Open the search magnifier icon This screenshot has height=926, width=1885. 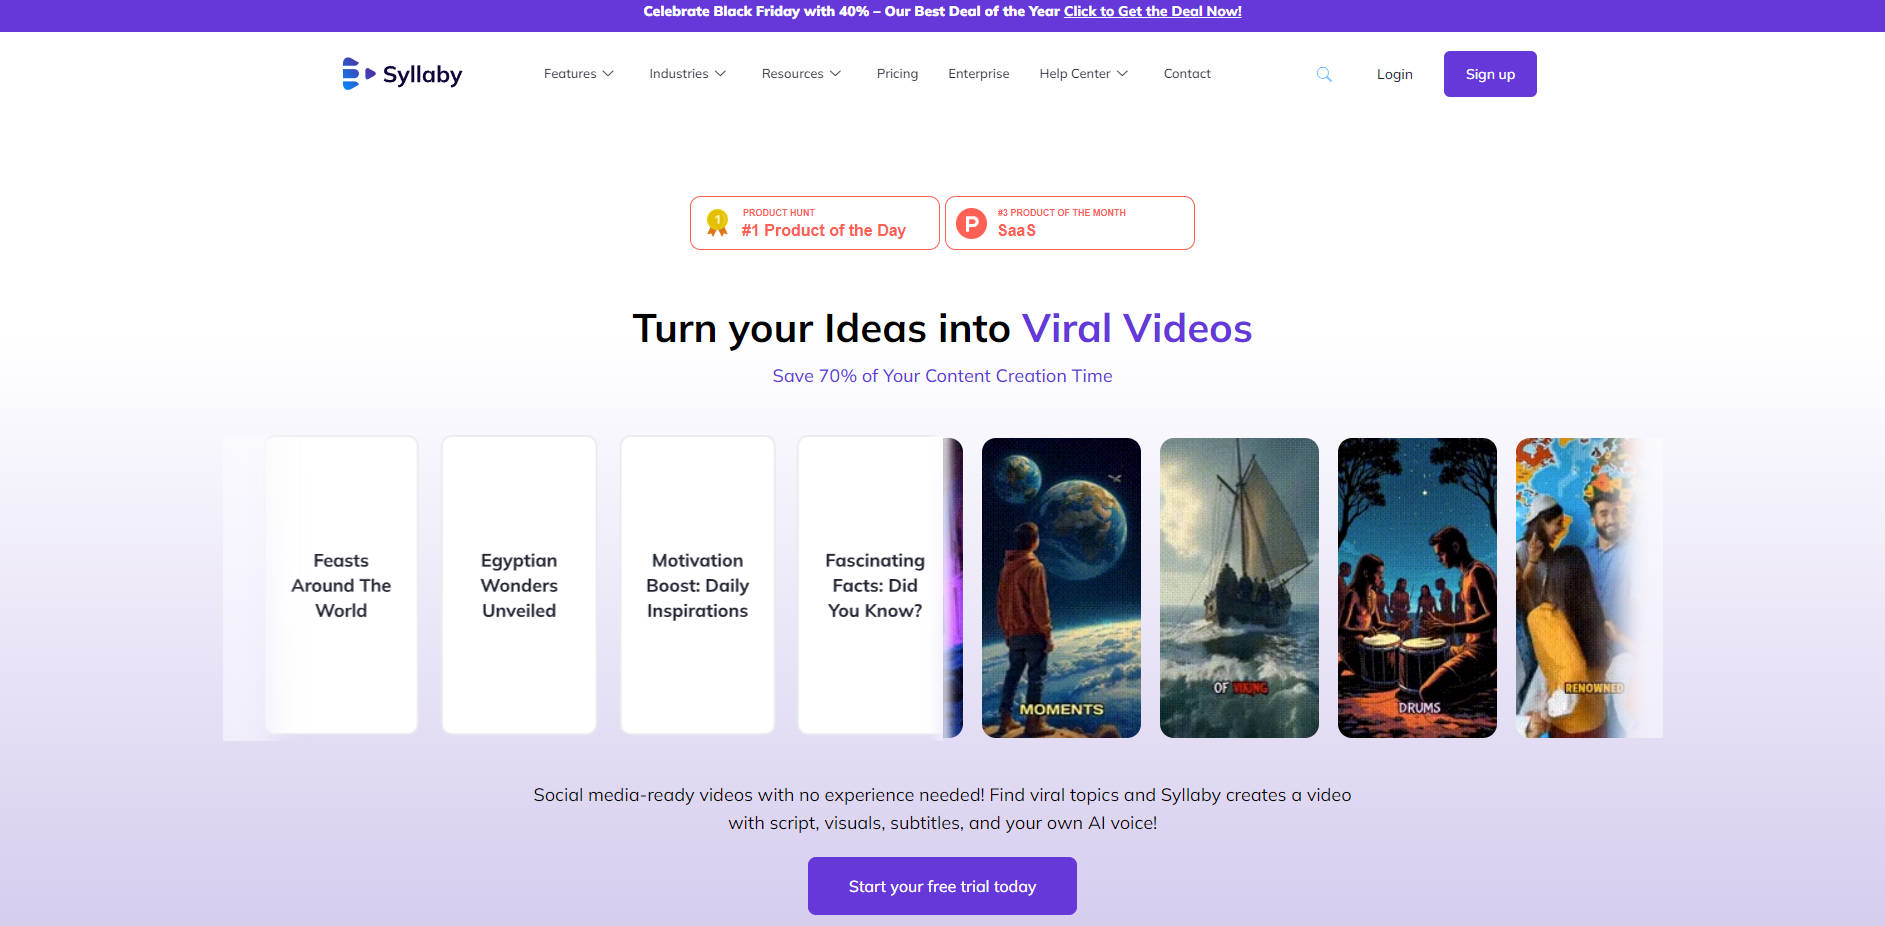click(1324, 74)
